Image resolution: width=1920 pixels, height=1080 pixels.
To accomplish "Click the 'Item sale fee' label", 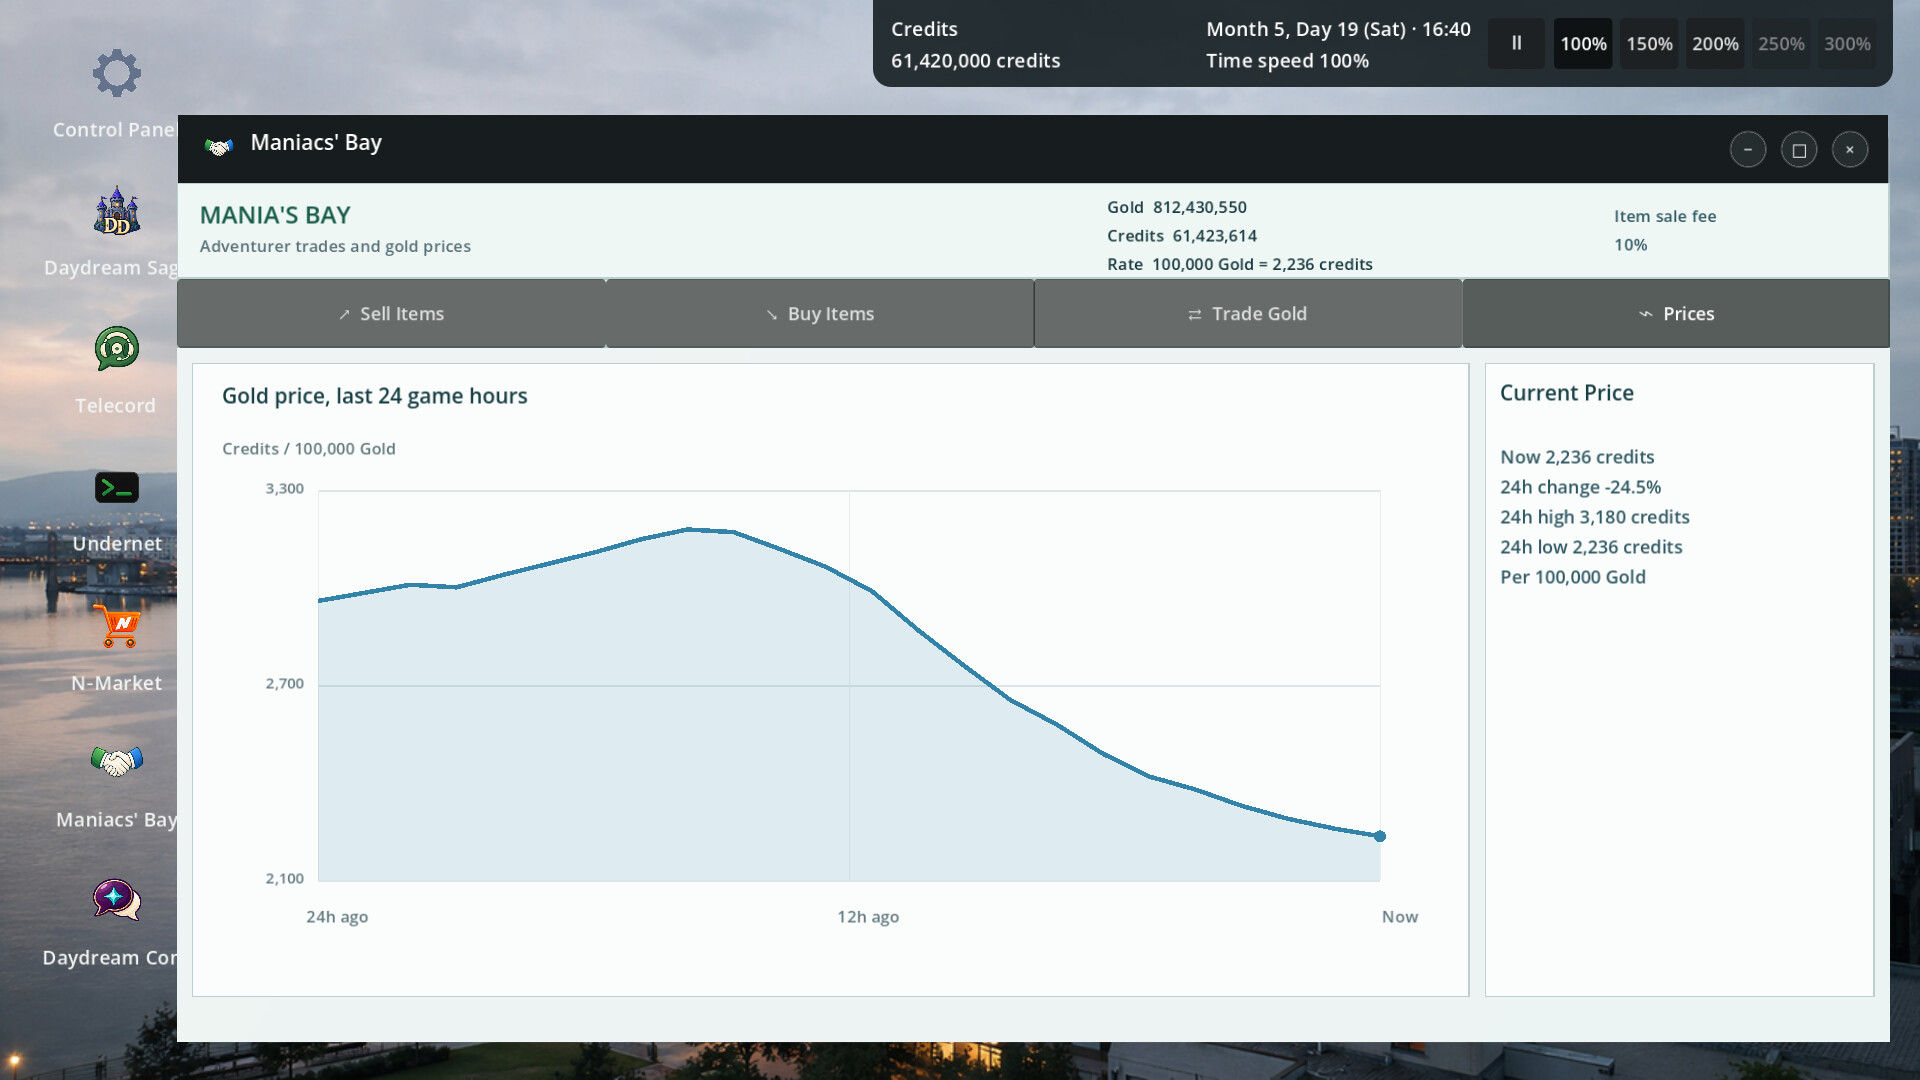I will tap(1665, 216).
